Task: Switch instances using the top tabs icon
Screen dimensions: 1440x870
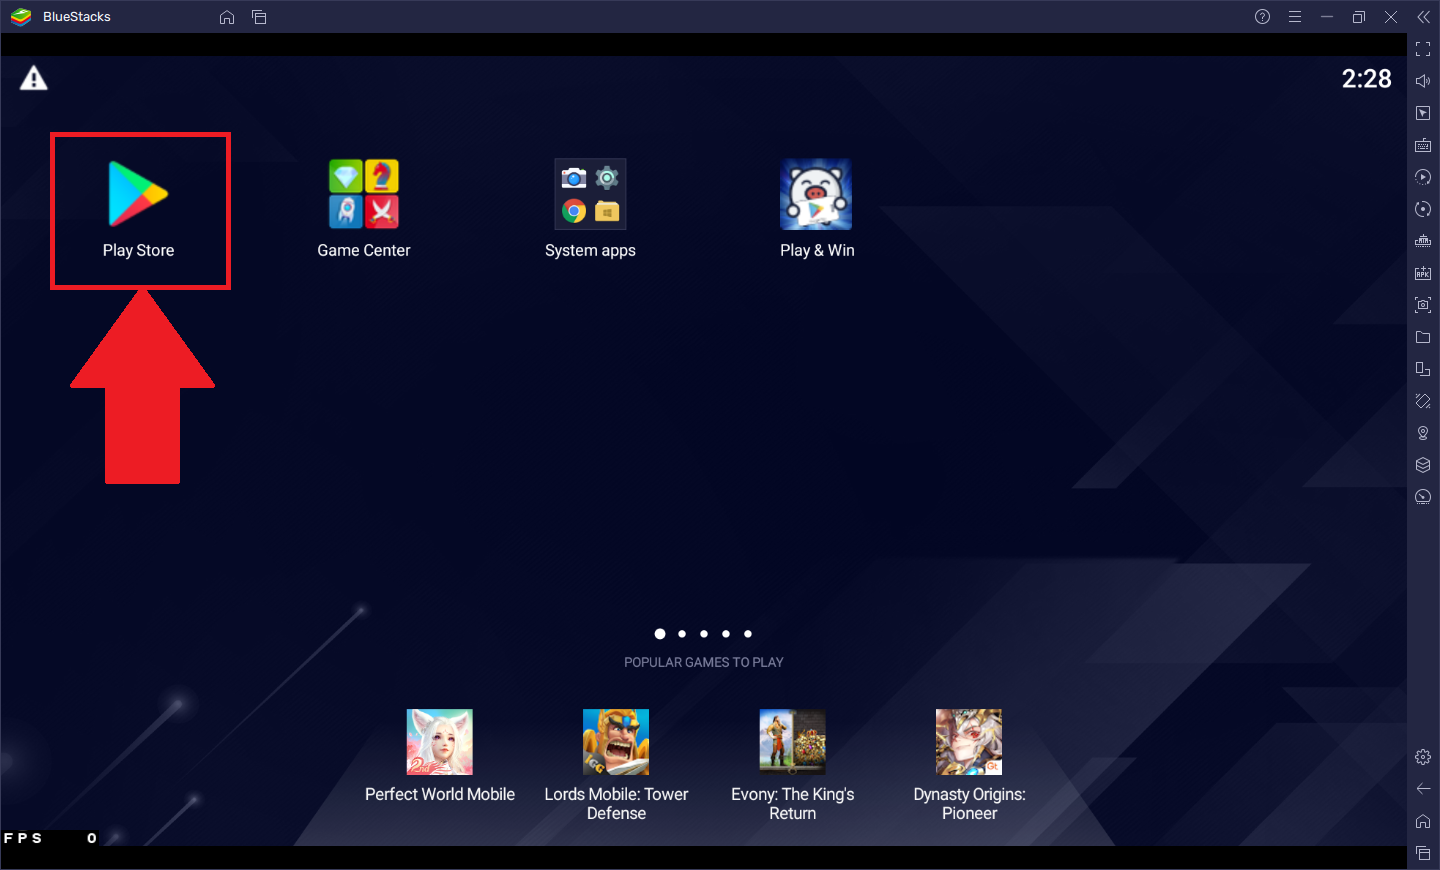Action: [x=259, y=16]
